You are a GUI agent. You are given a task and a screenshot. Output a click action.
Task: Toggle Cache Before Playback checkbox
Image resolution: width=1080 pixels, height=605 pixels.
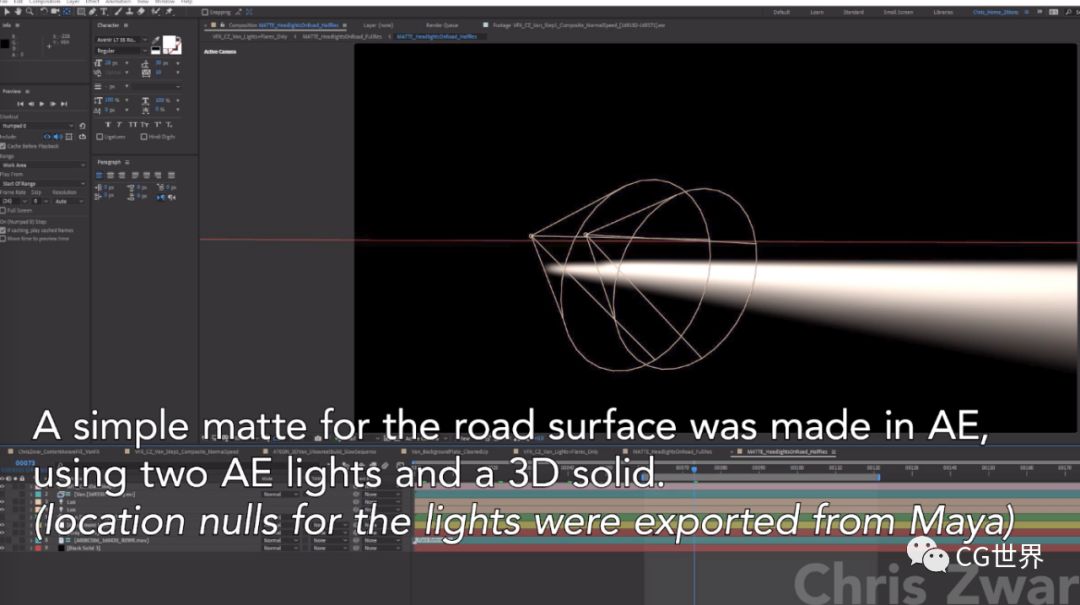tap(4, 146)
